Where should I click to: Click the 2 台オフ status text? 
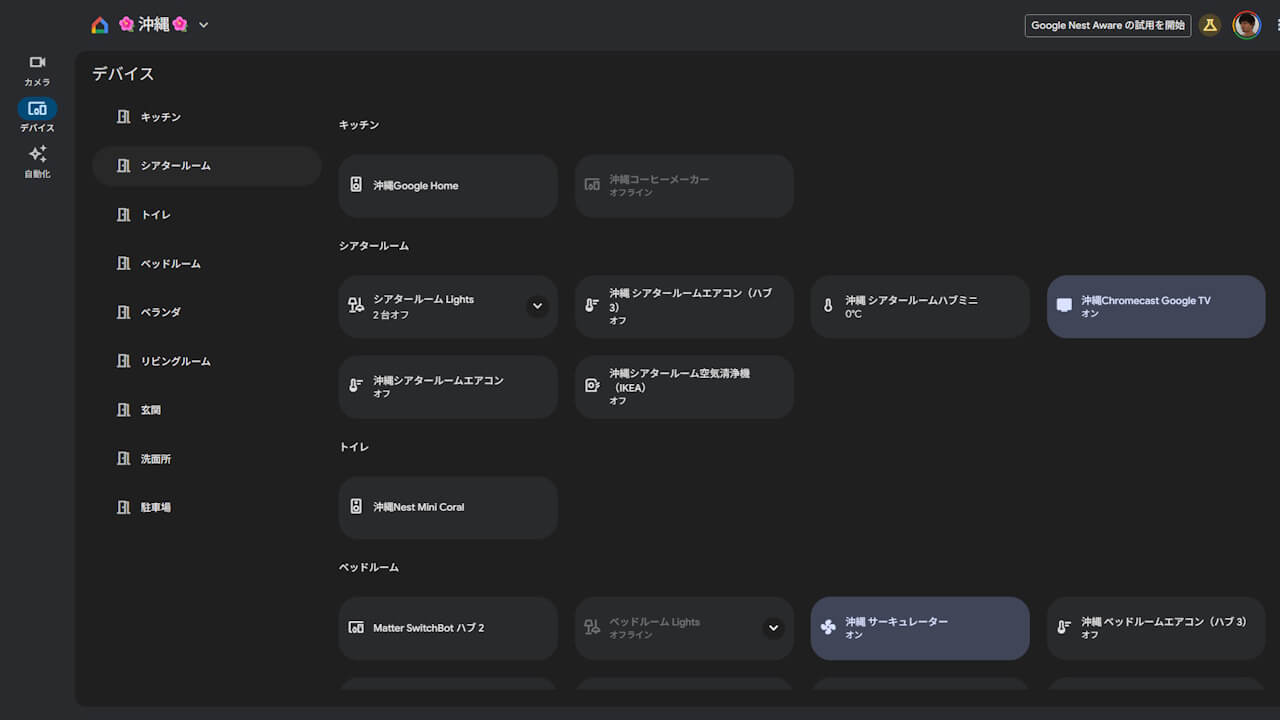390,314
